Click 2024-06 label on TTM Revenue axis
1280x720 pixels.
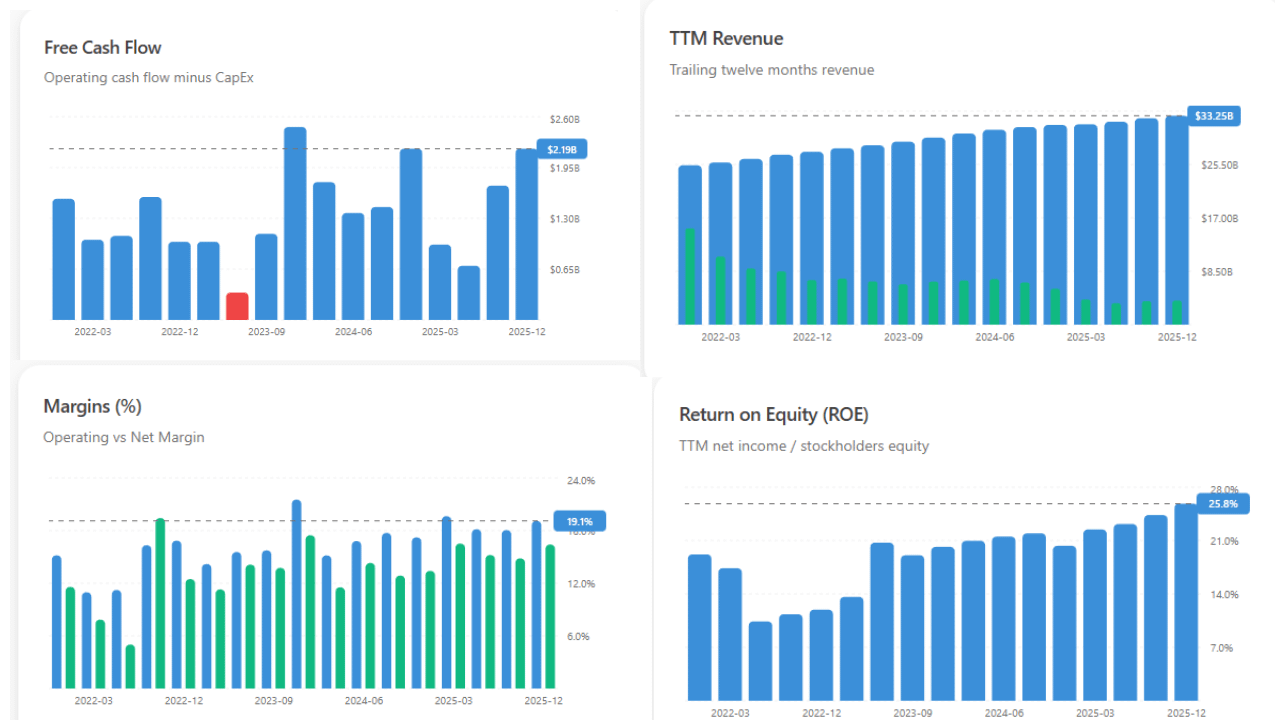click(x=994, y=337)
